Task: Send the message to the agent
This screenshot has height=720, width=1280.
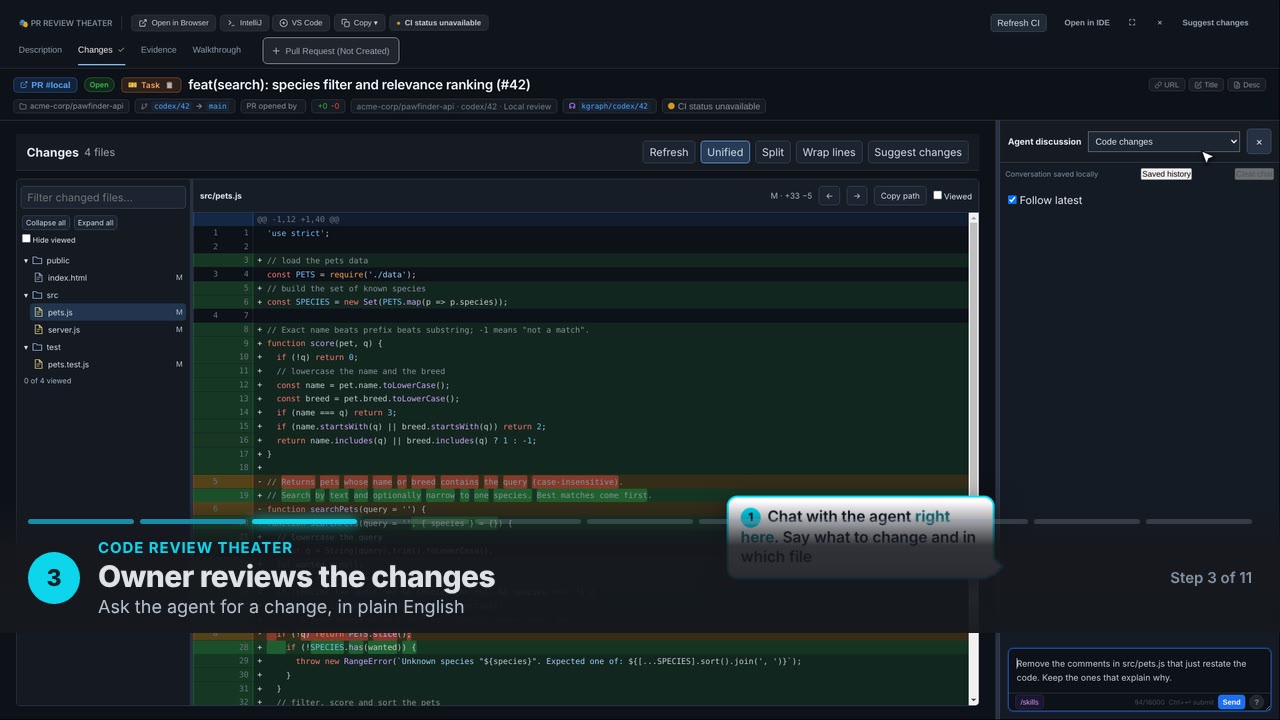Action: [x=1231, y=702]
